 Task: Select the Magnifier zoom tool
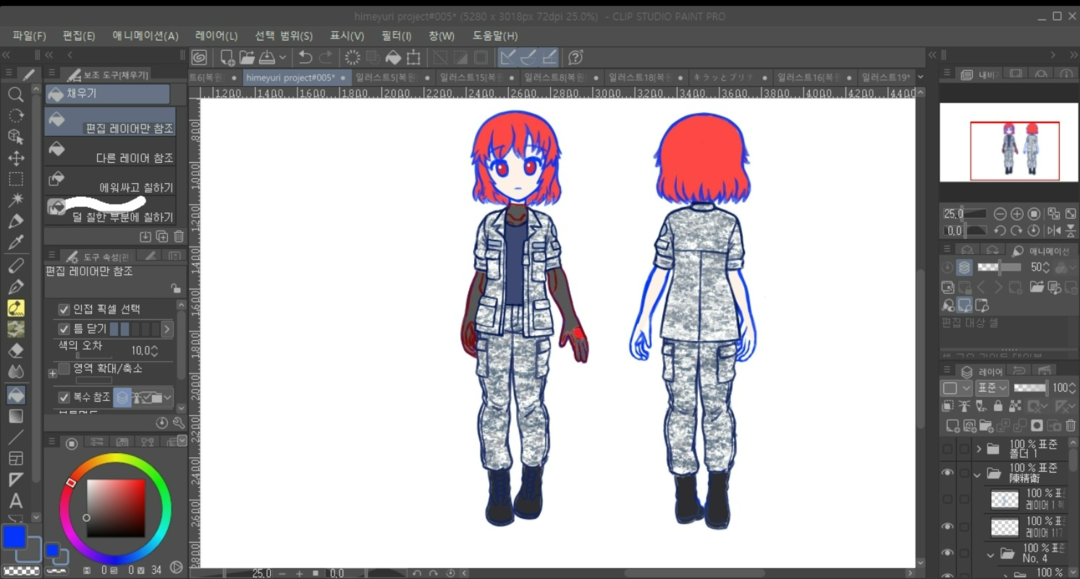point(16,94)
